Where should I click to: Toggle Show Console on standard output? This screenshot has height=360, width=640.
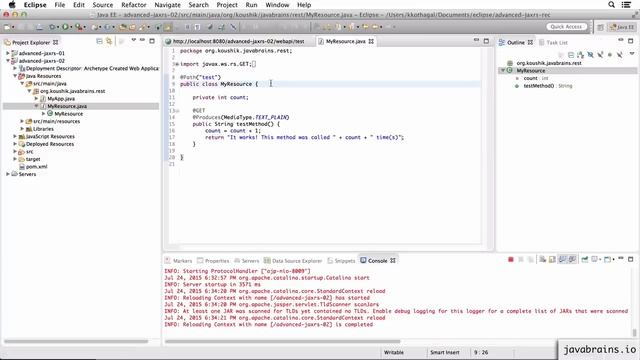point(563,260)
